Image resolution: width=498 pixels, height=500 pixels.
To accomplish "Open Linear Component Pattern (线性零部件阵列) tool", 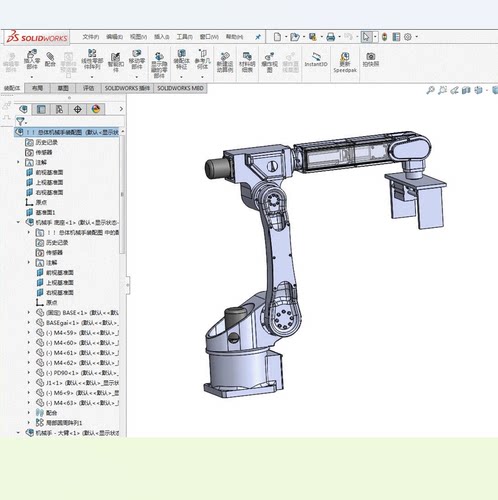I will [x=92, y=59].
